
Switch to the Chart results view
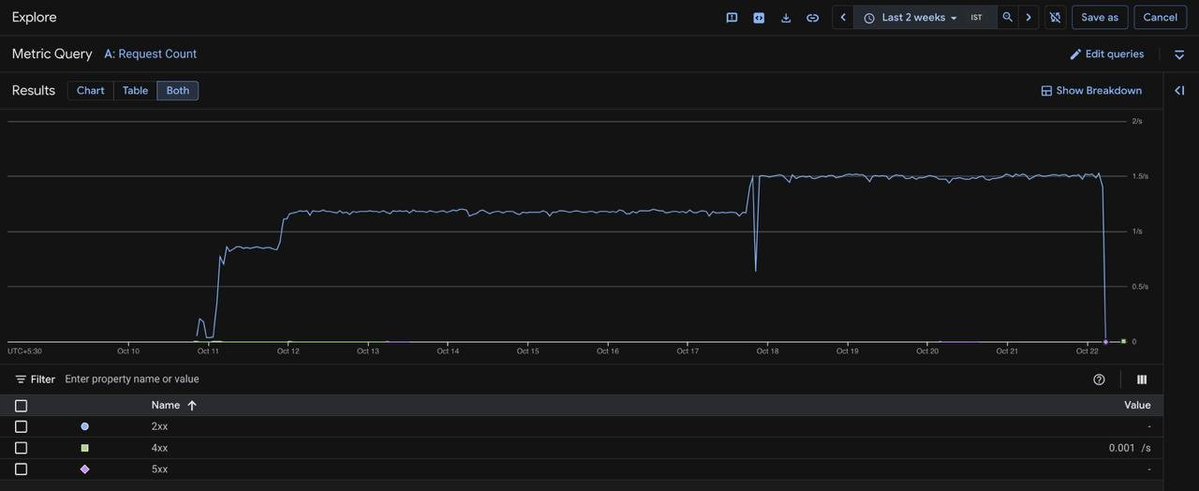click(90, 91)
